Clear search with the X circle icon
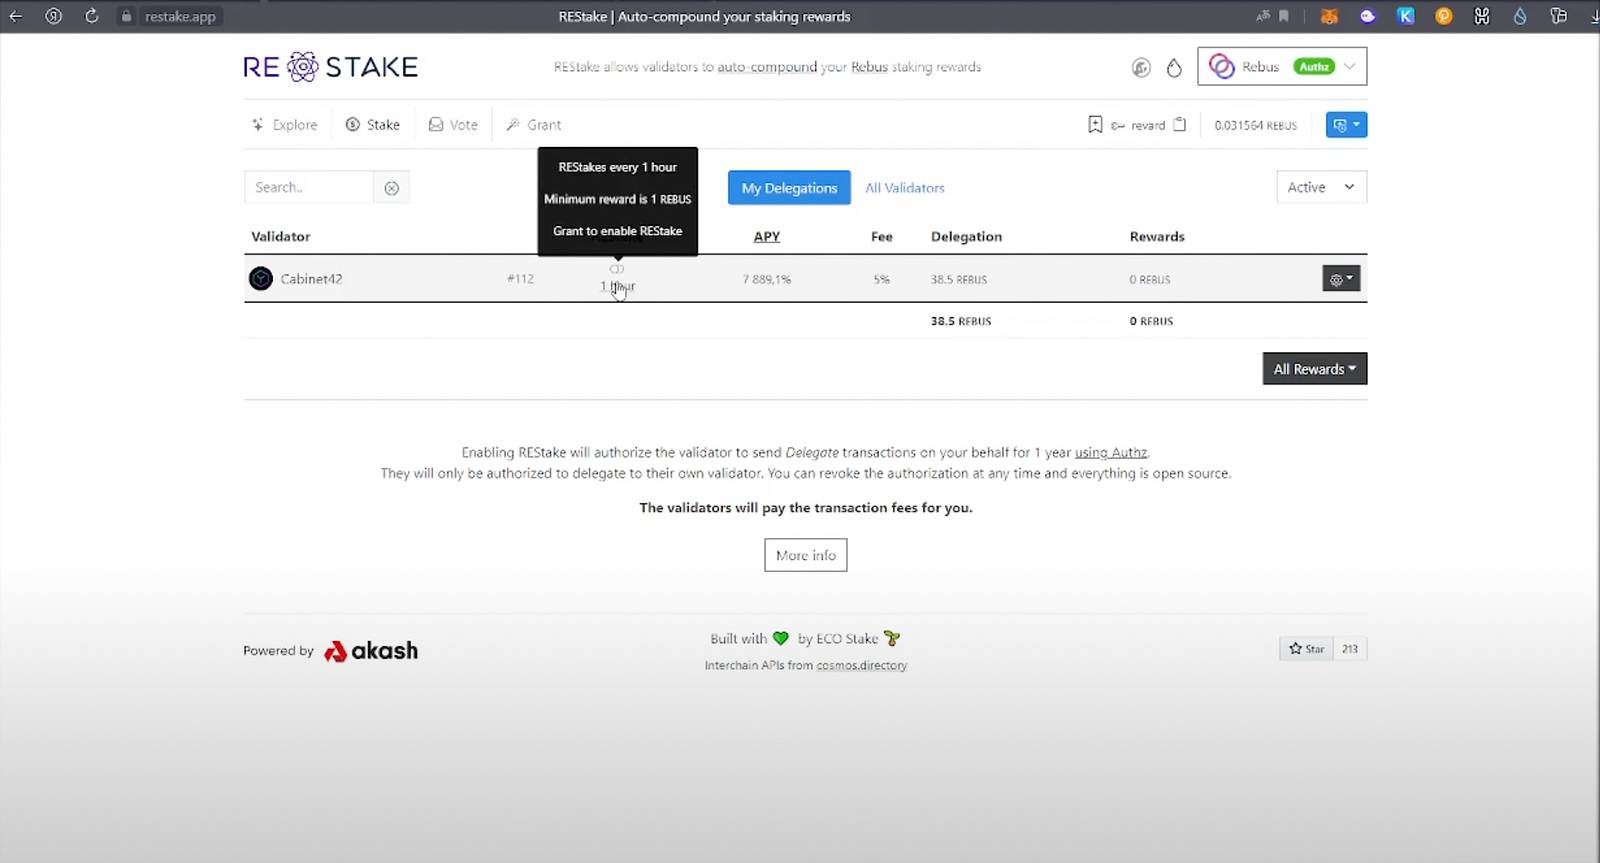The image size is (1600, 863). click(x=392, y=188)
